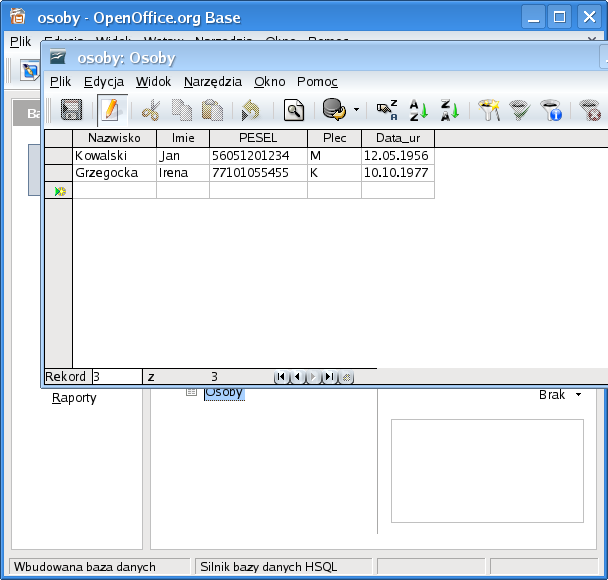
Task: Open Plik menu in Osoby window
Action: pyautogui.click(x=60, y=82)
